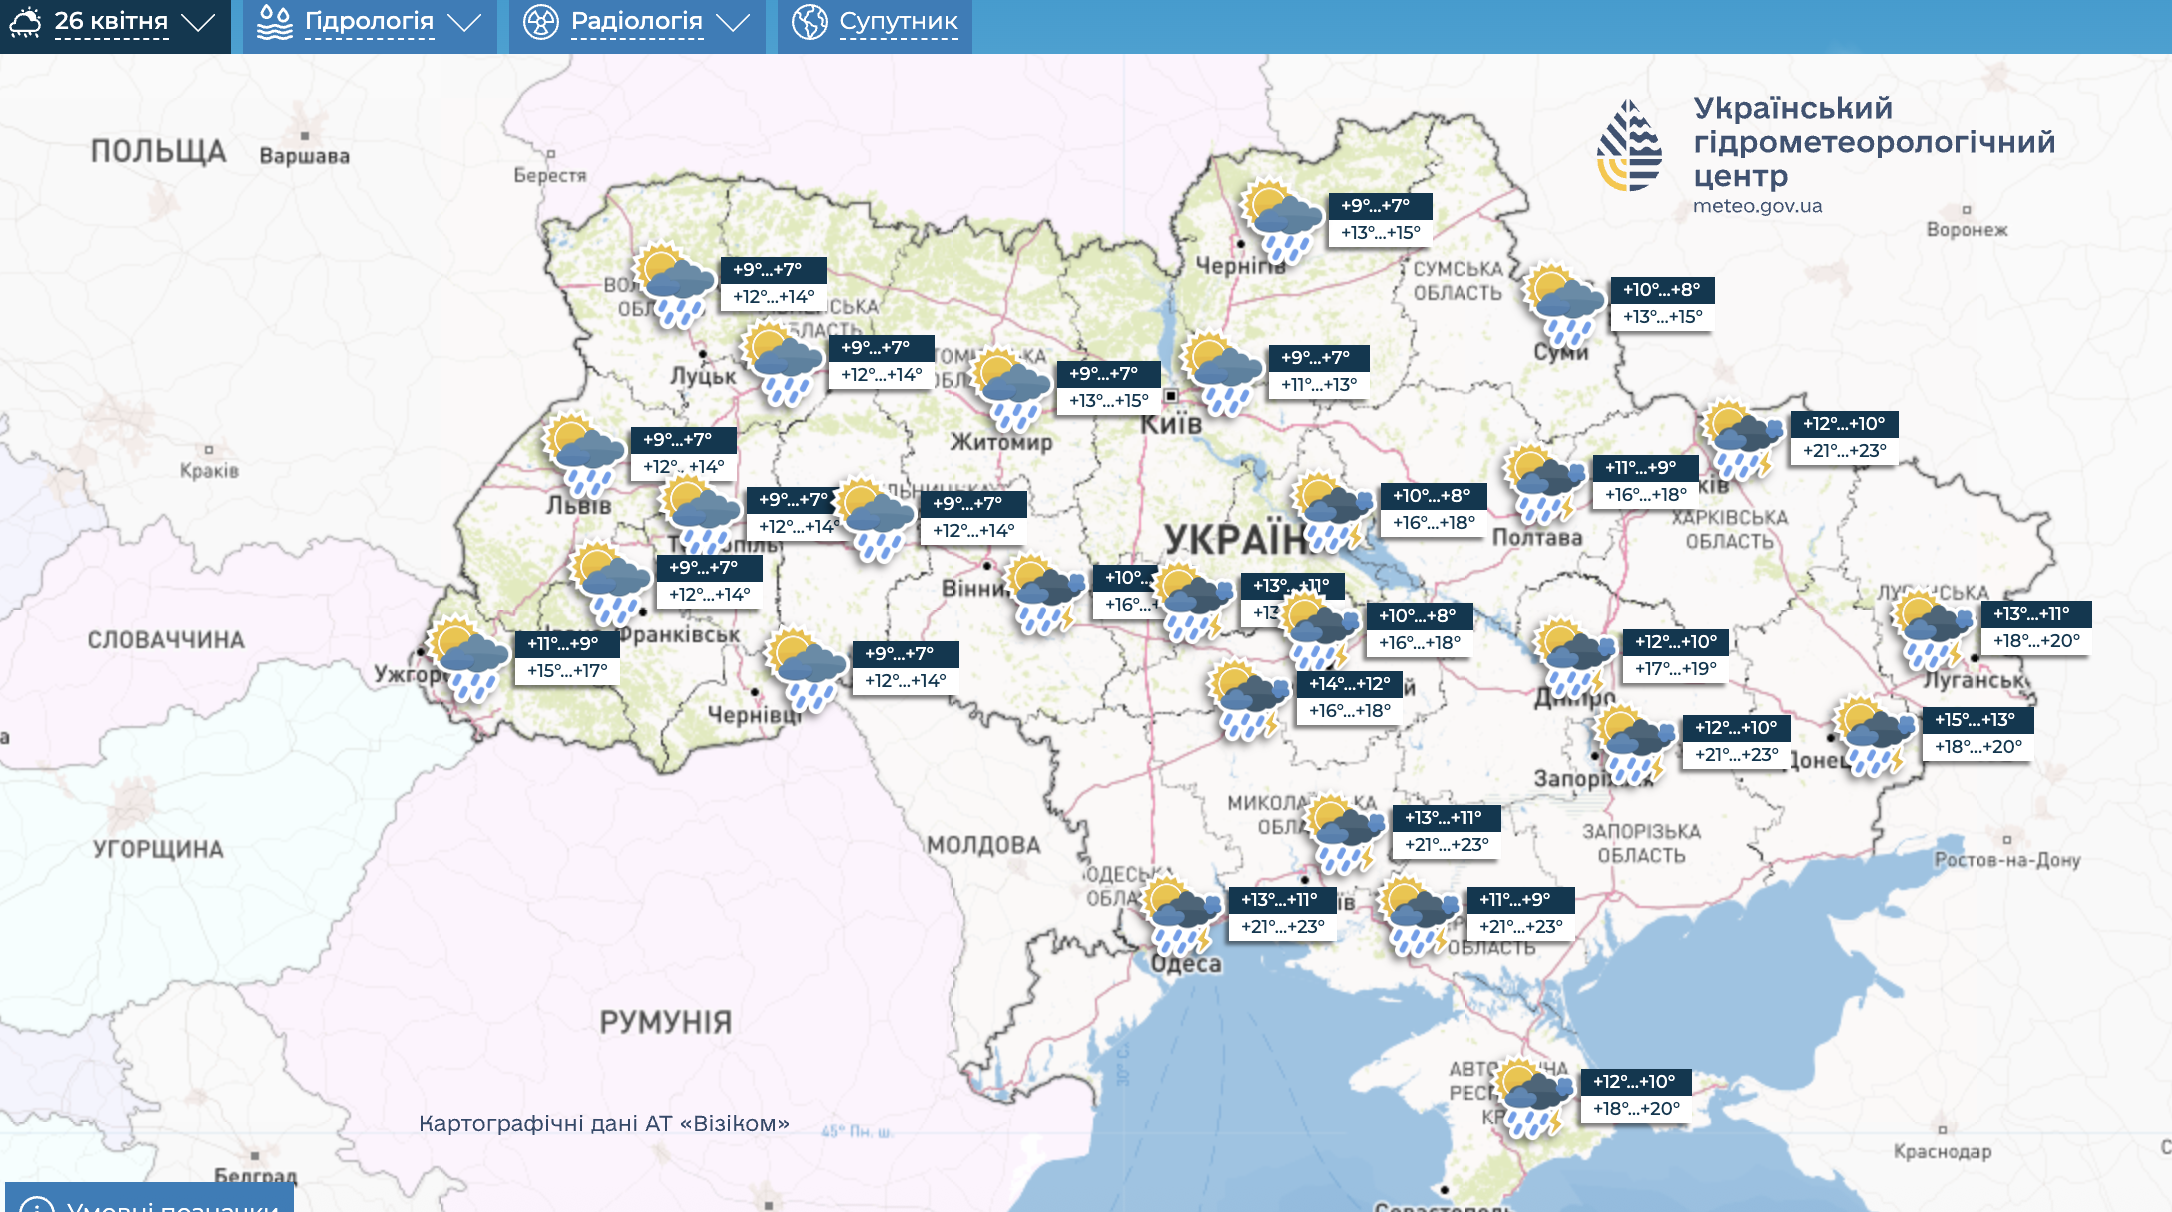
Task: Click the weather icon near Ужгород
Action: point(467,659)
